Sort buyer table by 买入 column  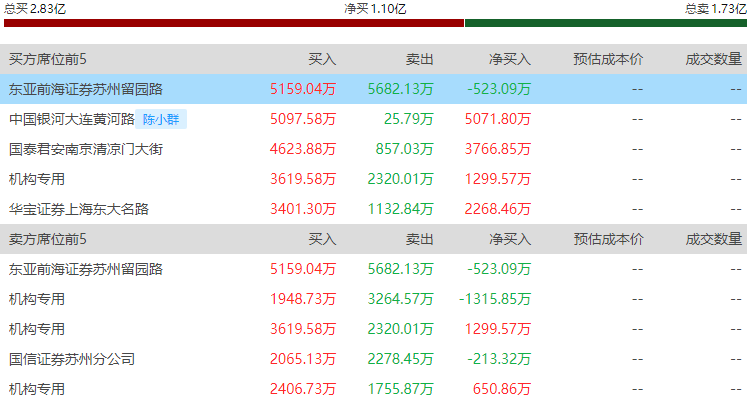pyautogui.click(x=322, y=59)
